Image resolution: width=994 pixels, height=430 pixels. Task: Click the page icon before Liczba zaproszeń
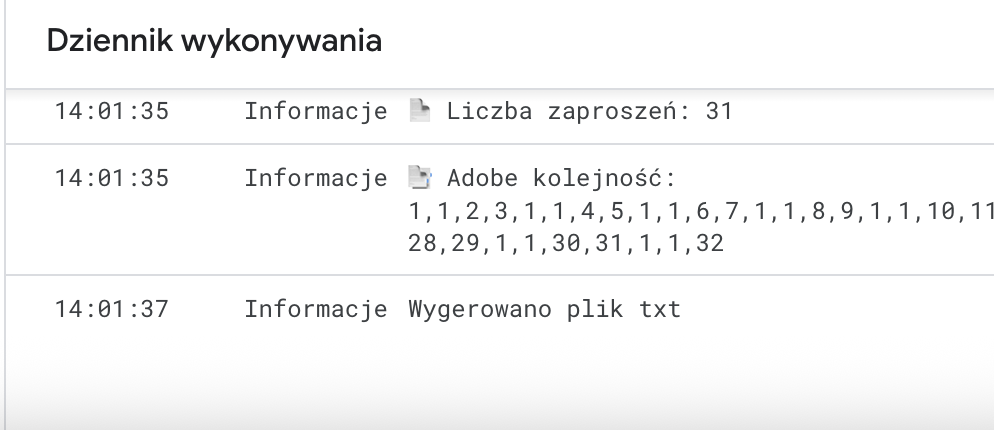coord(420,110)
